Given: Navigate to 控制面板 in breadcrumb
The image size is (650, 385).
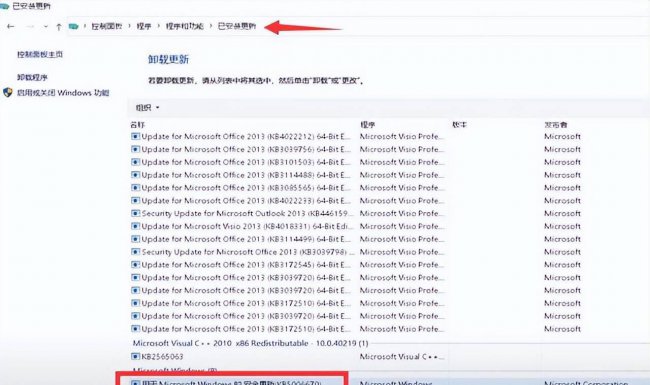Looking at the screenshot, I should click(x=107, y=26).
